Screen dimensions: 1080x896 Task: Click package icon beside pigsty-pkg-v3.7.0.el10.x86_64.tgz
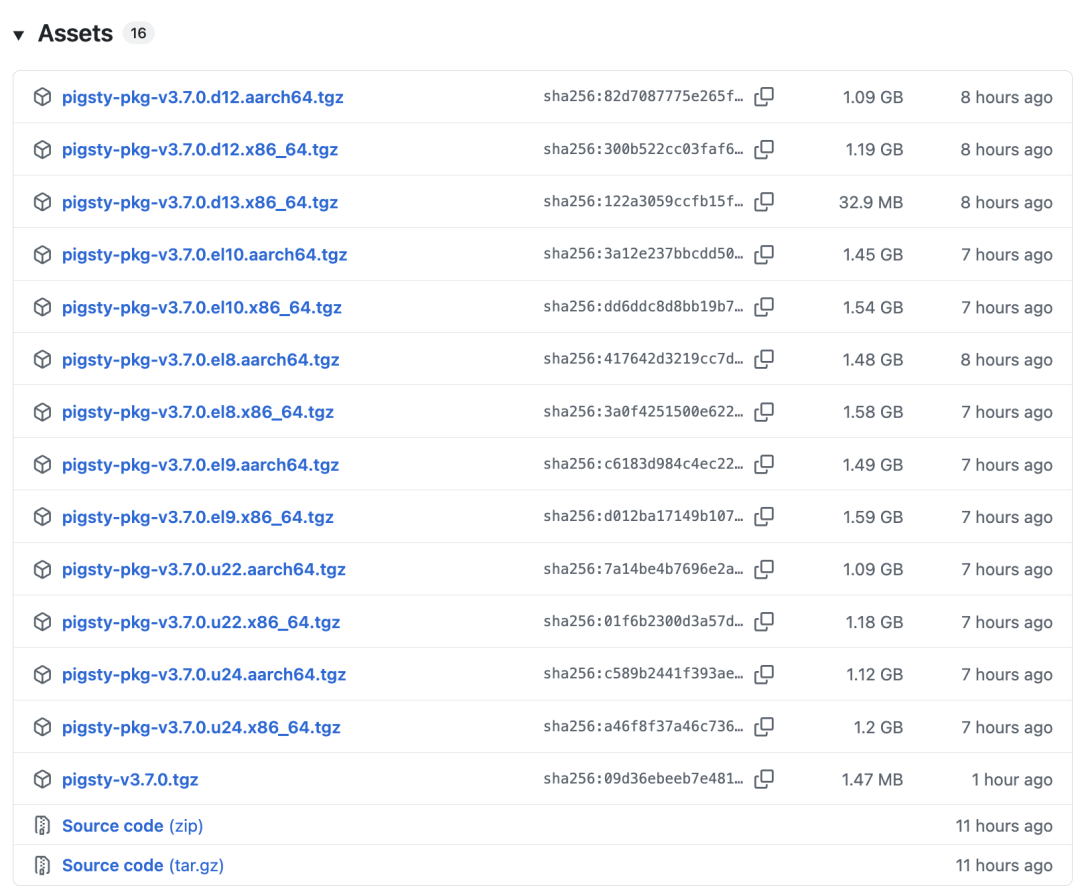[42, 307]
